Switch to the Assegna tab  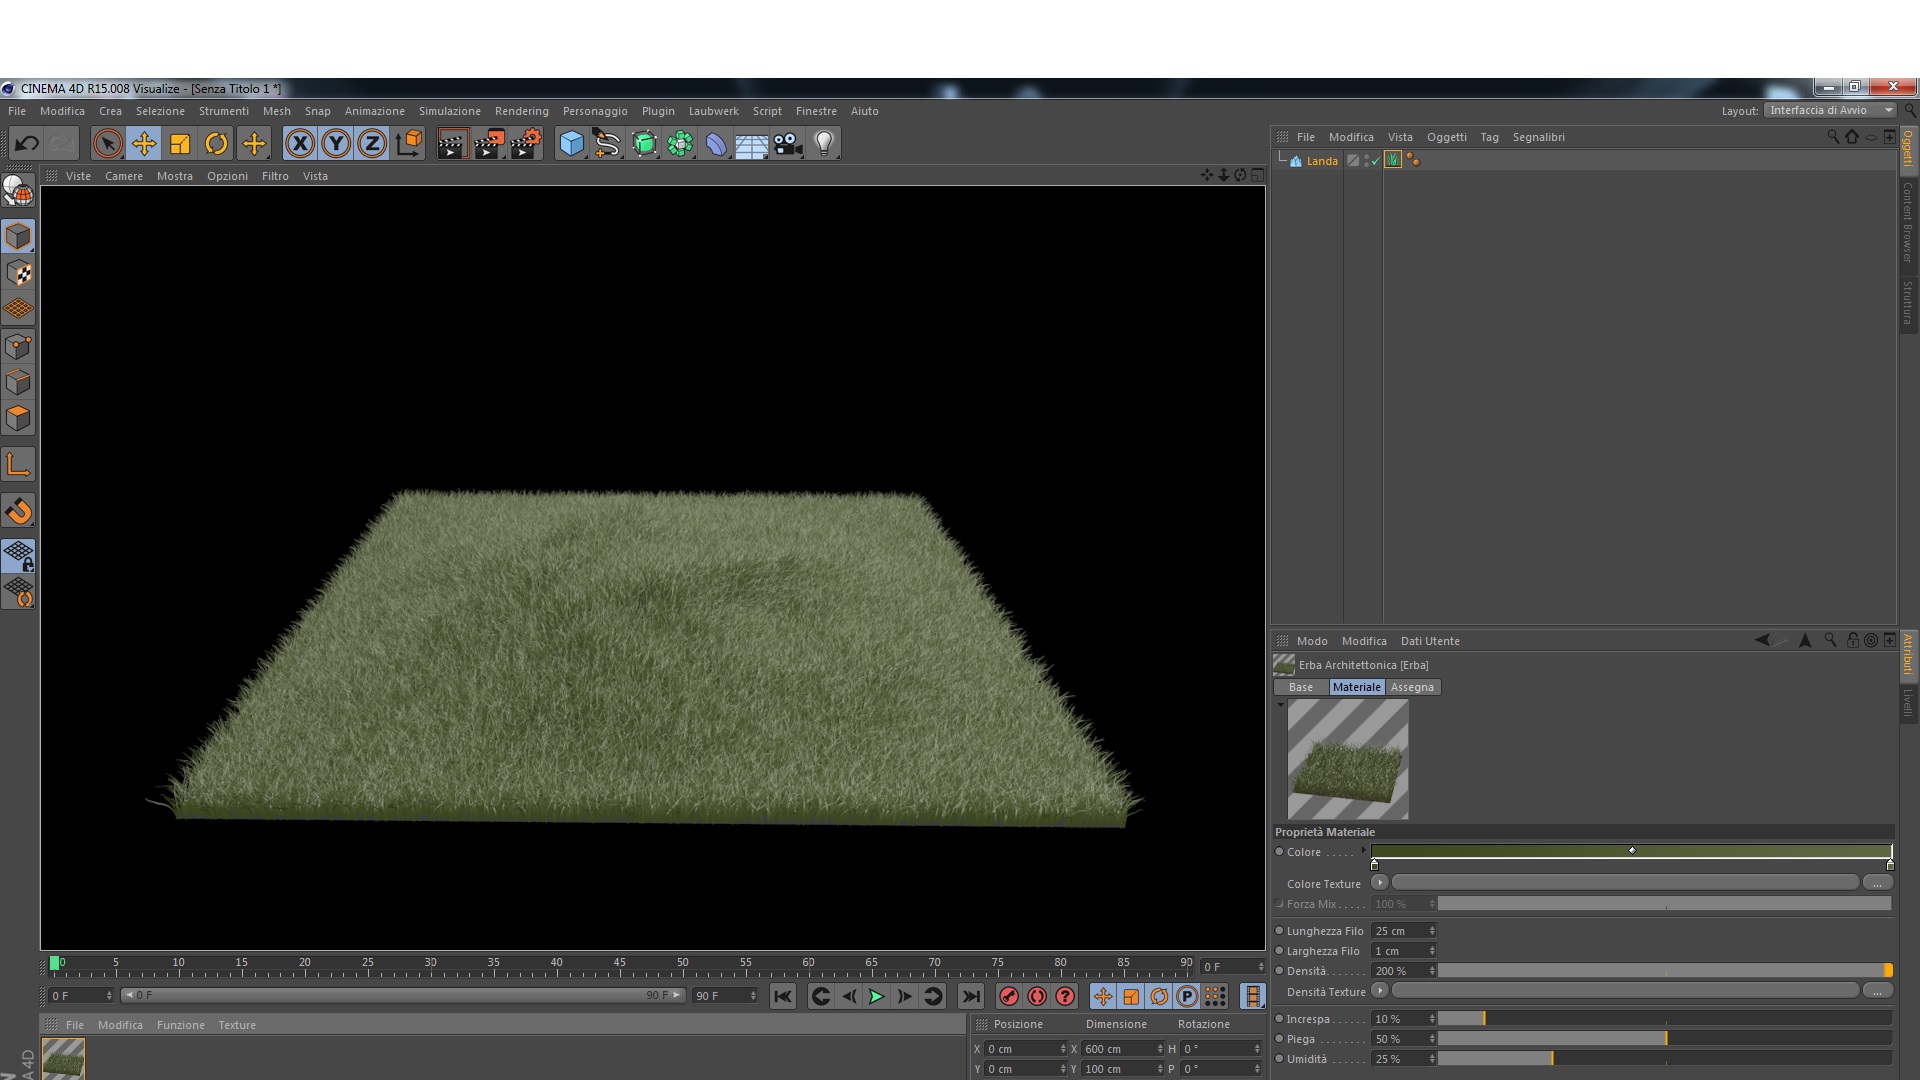click(x=1412, y=687)
